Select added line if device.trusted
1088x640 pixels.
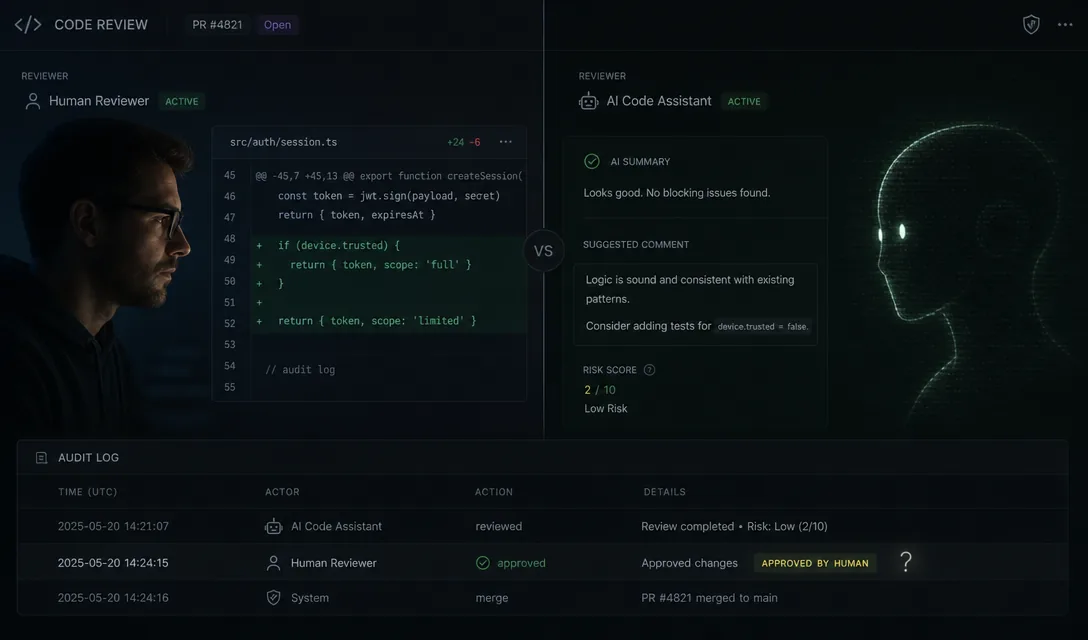point(339,246)
